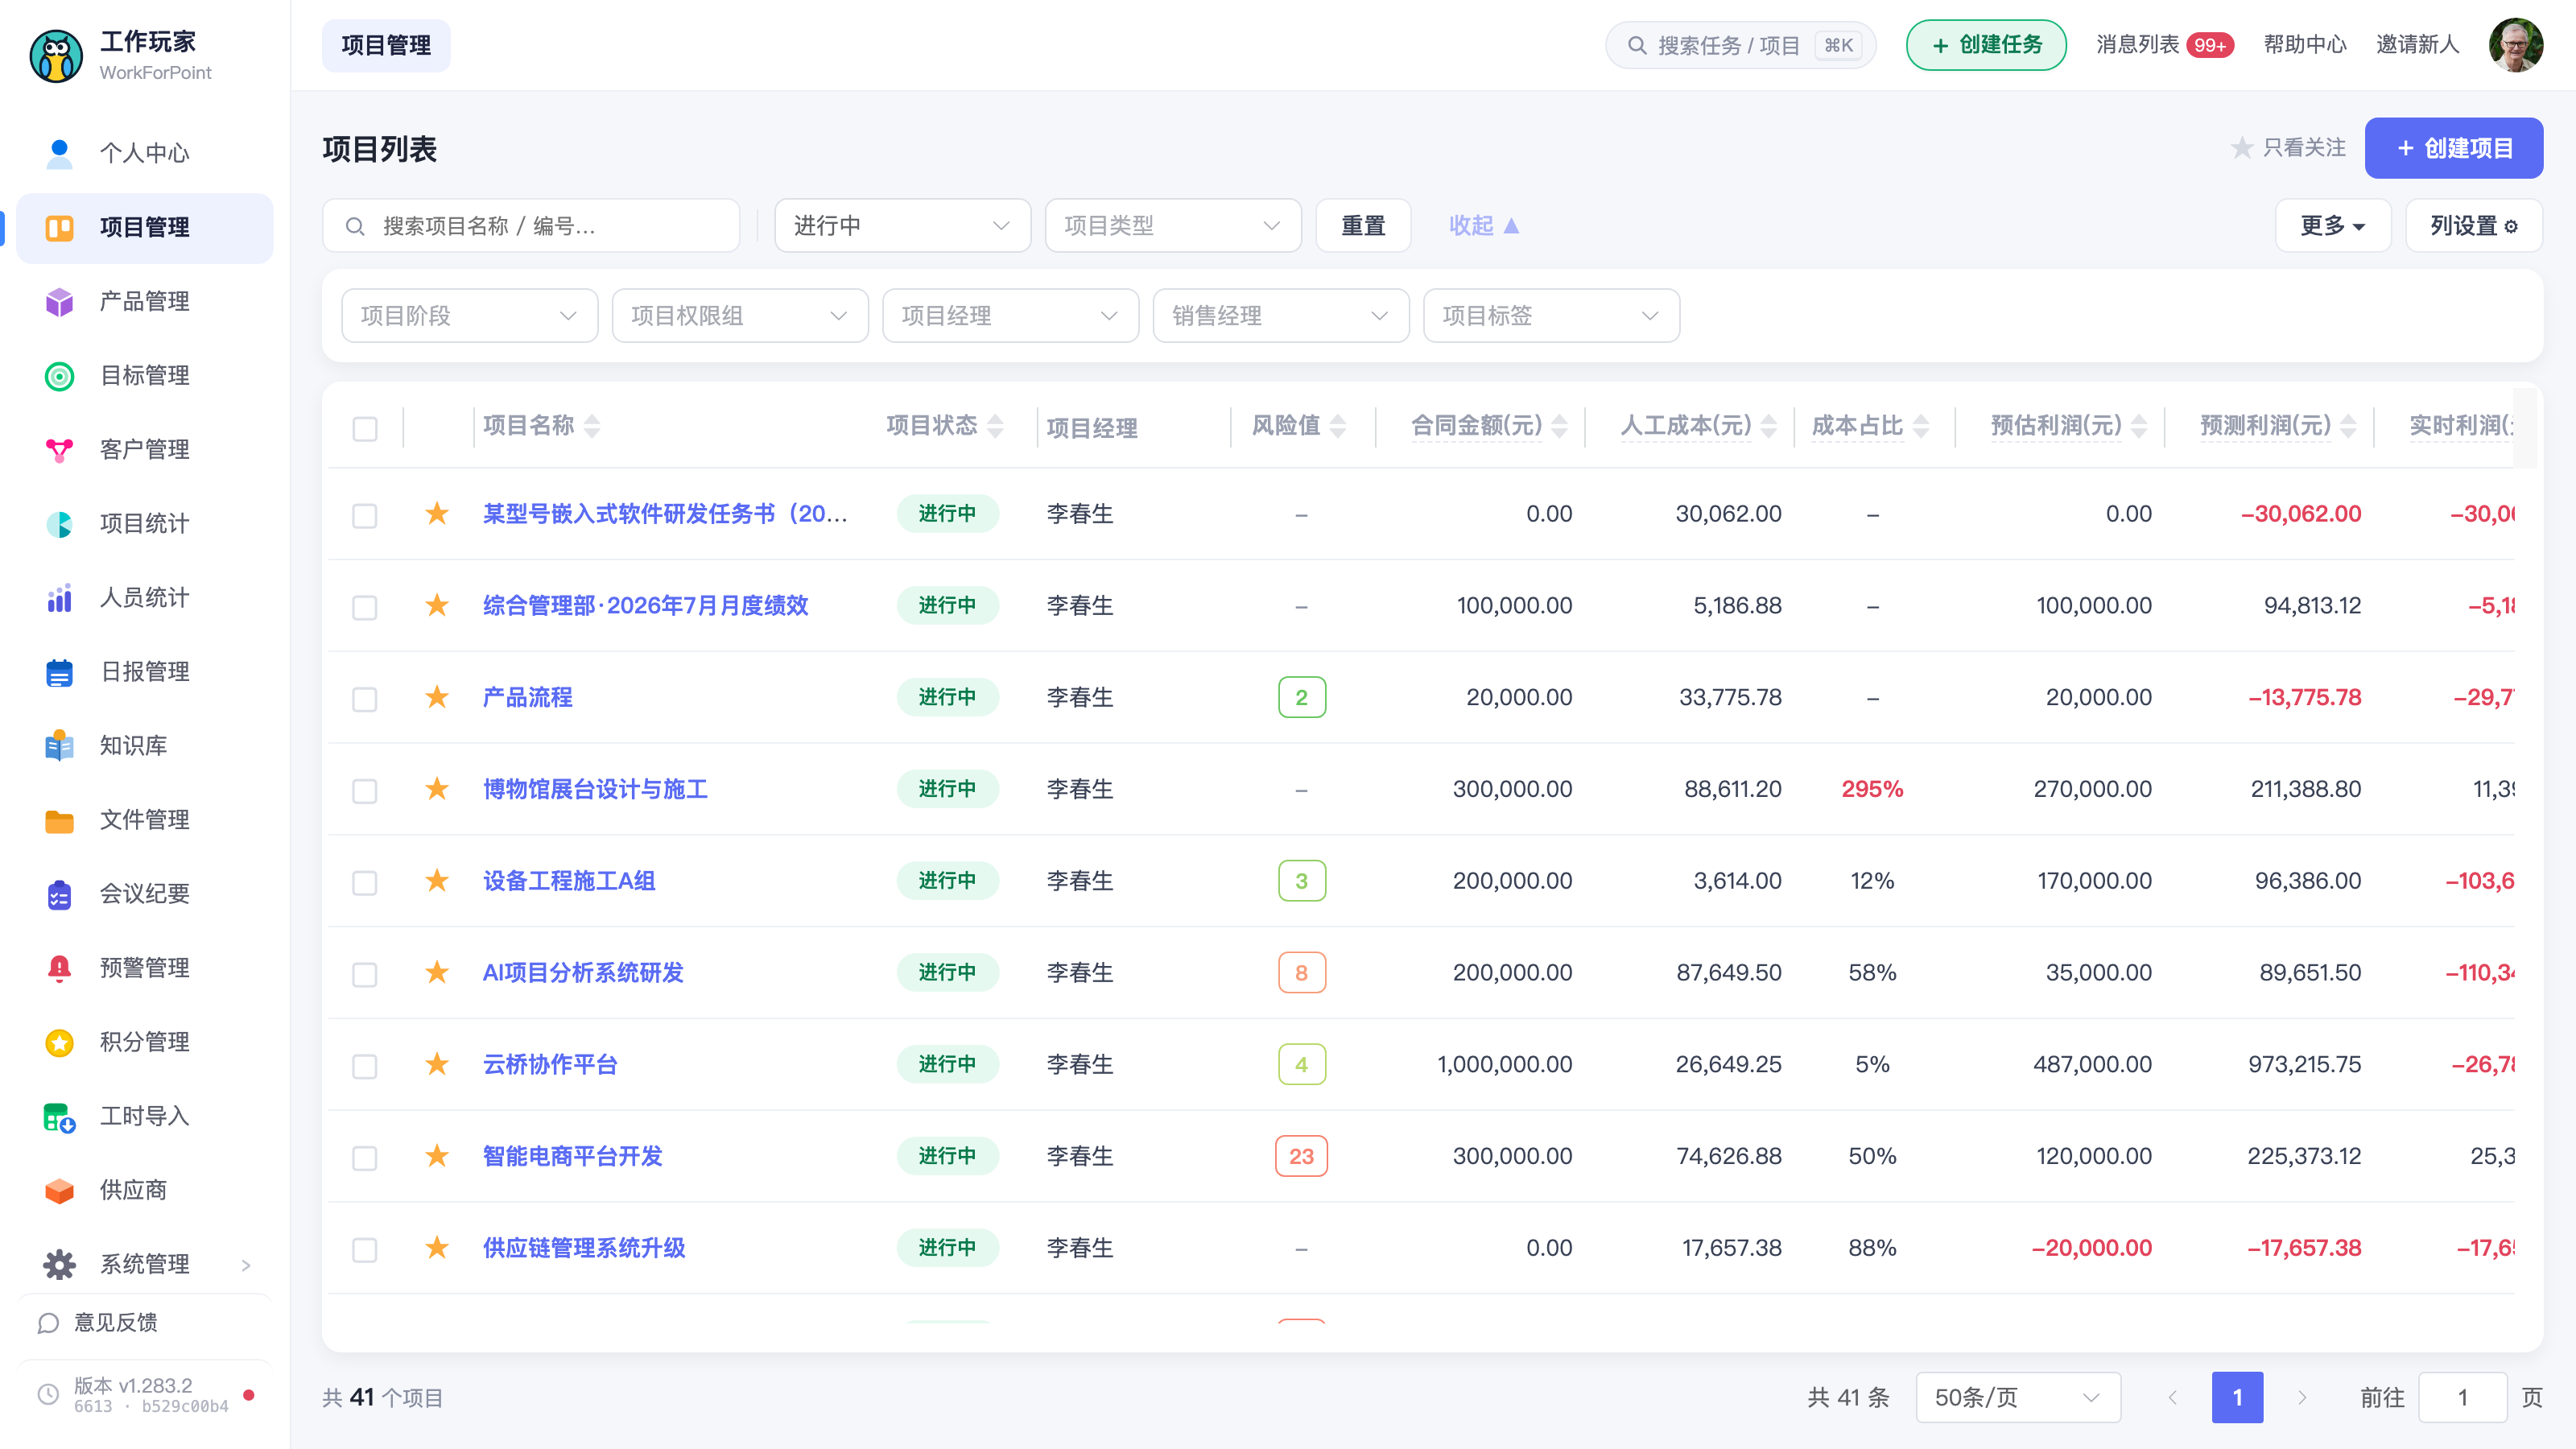This screenshot has width=2576, height=1449.
Task: Open the 进行中 status dropdown
Action: pos(902,225)
